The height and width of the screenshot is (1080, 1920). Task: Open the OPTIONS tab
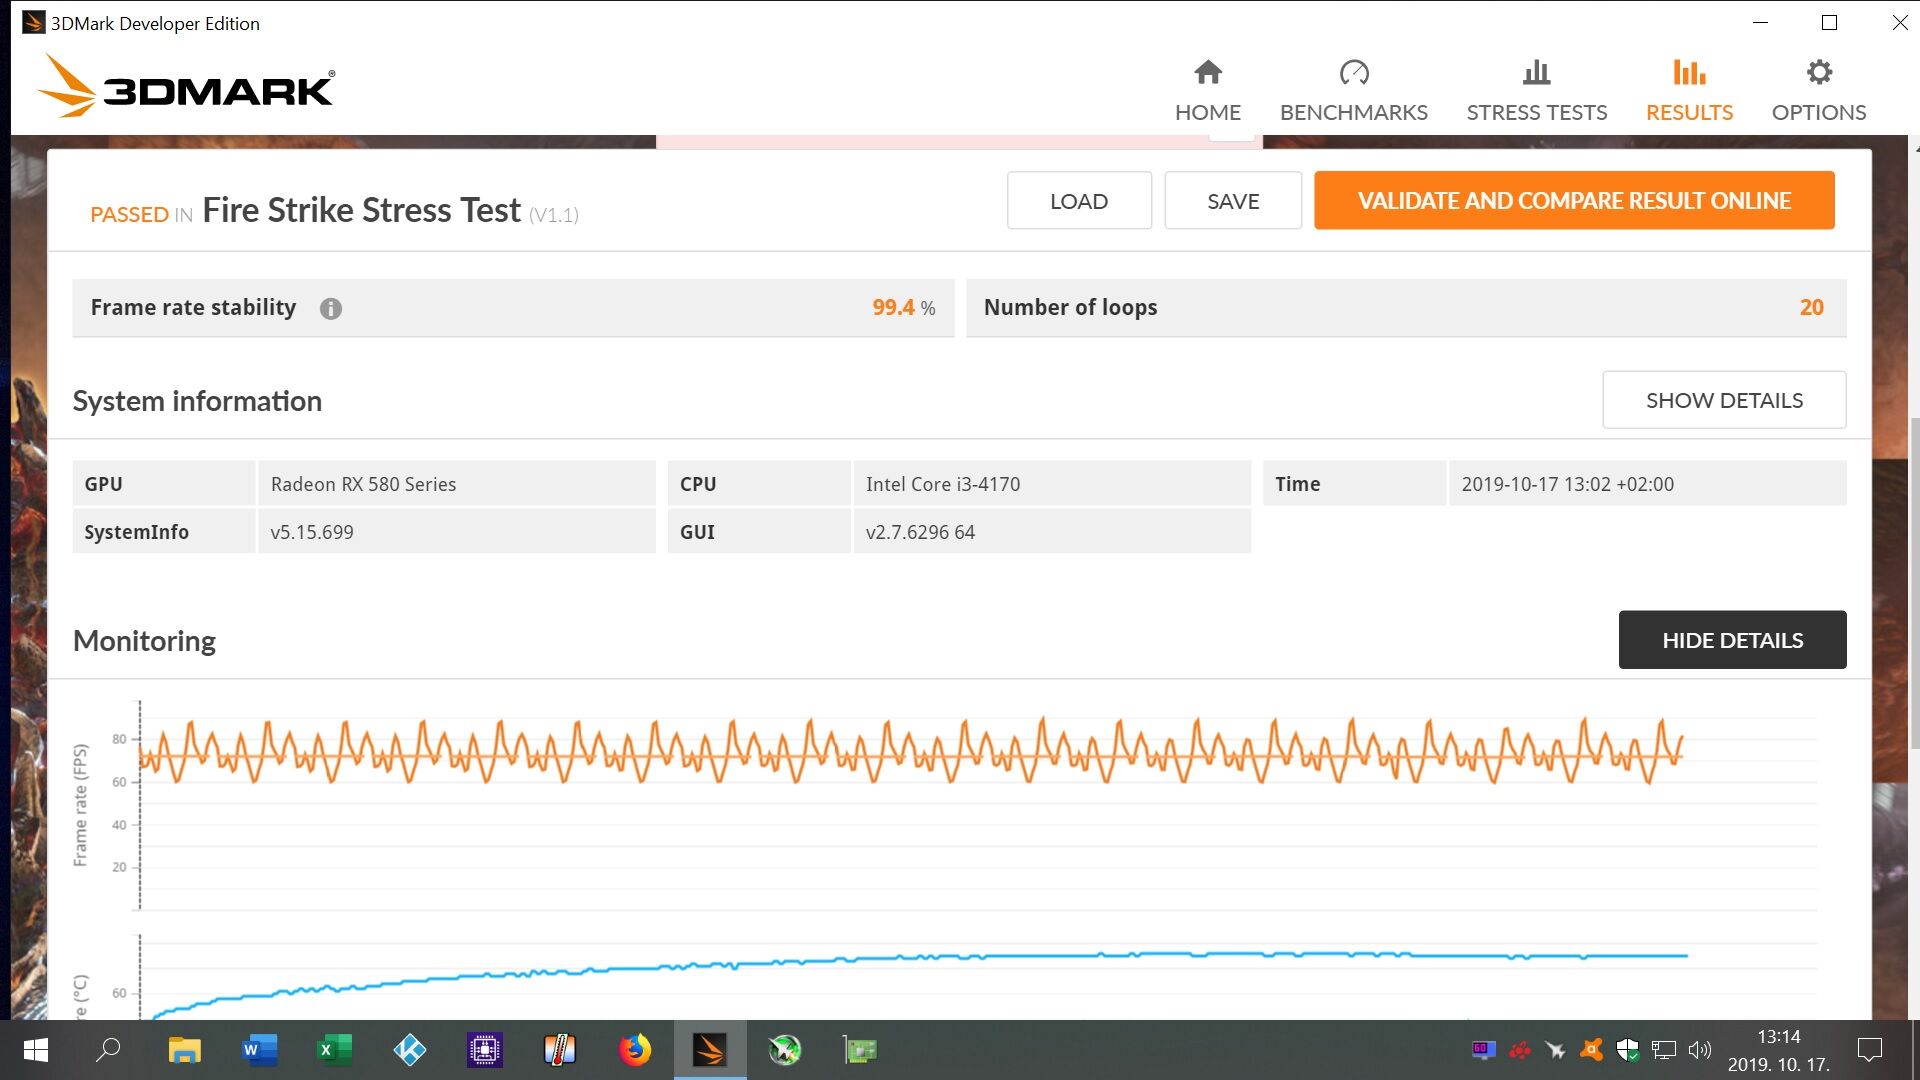1818,90
